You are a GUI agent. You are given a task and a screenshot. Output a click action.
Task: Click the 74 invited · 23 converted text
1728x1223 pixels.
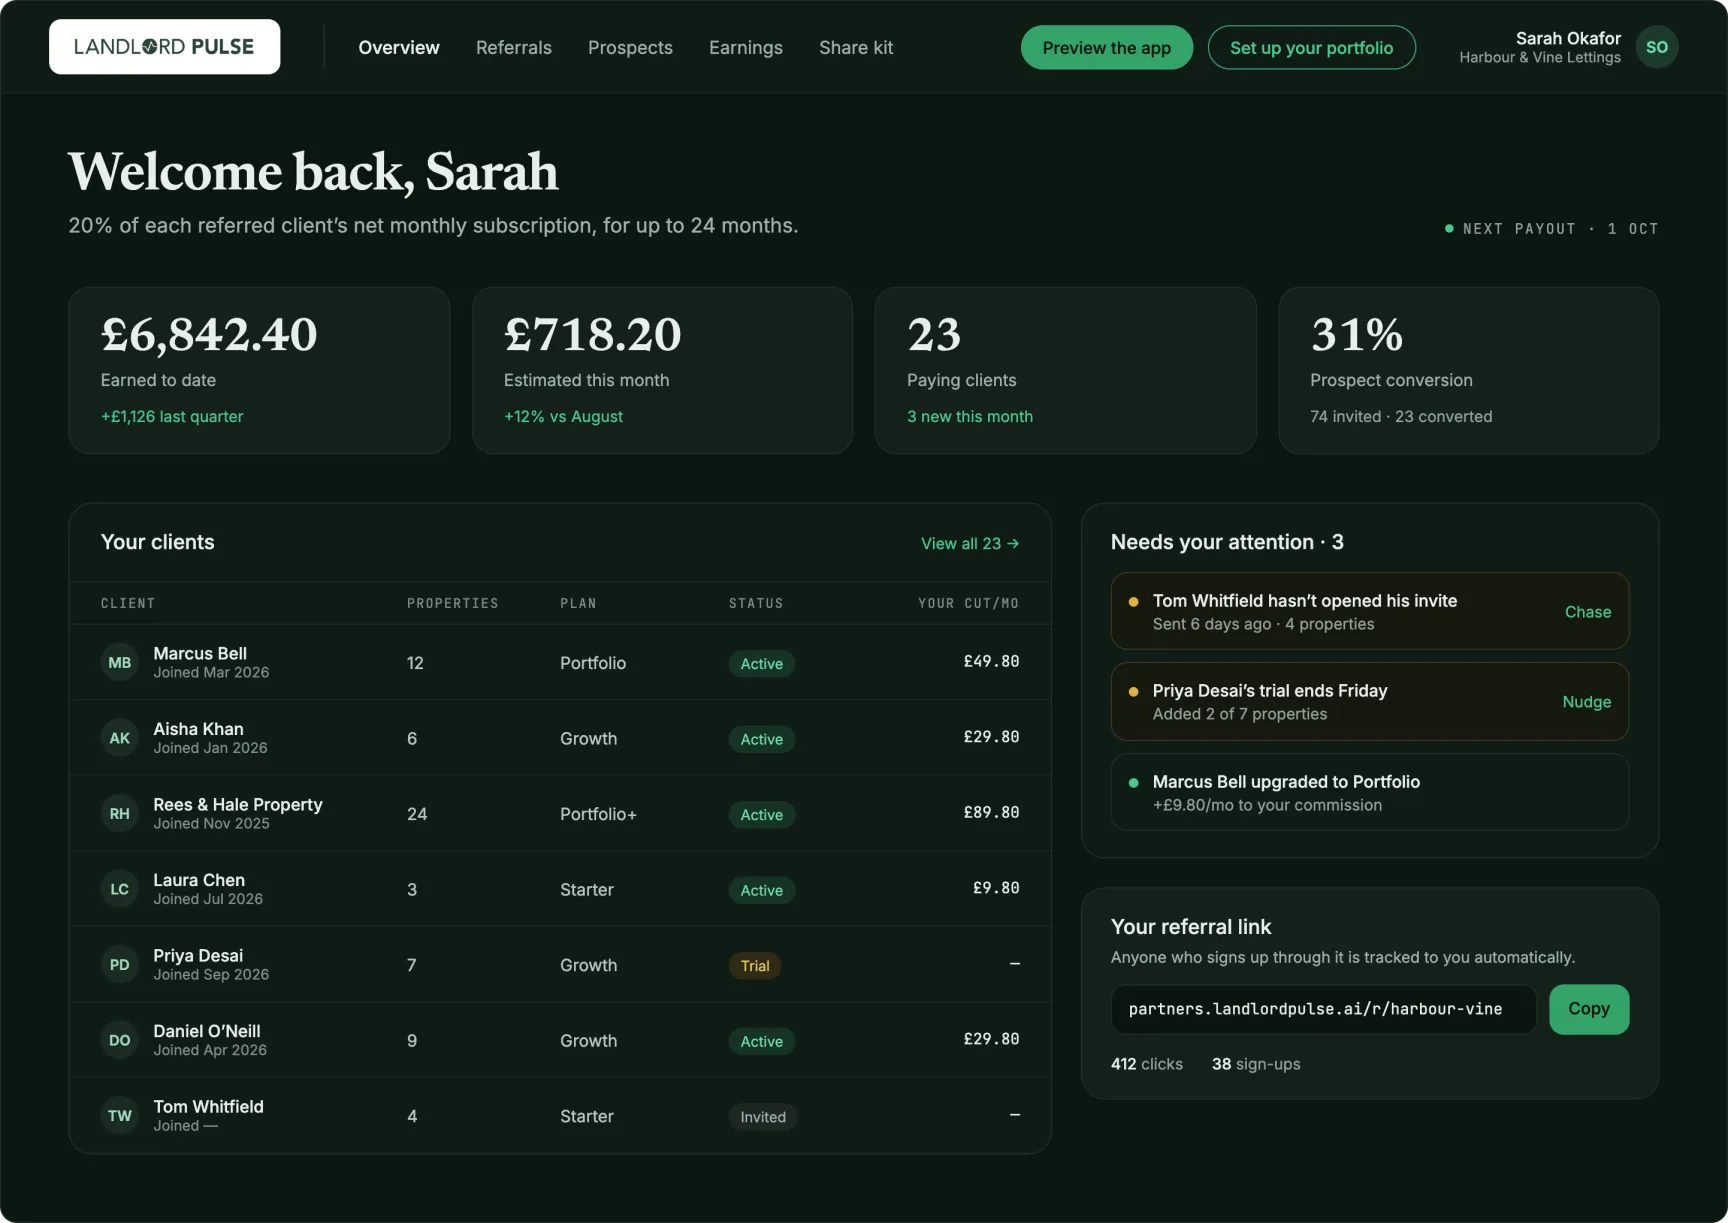click(1401, 416)
